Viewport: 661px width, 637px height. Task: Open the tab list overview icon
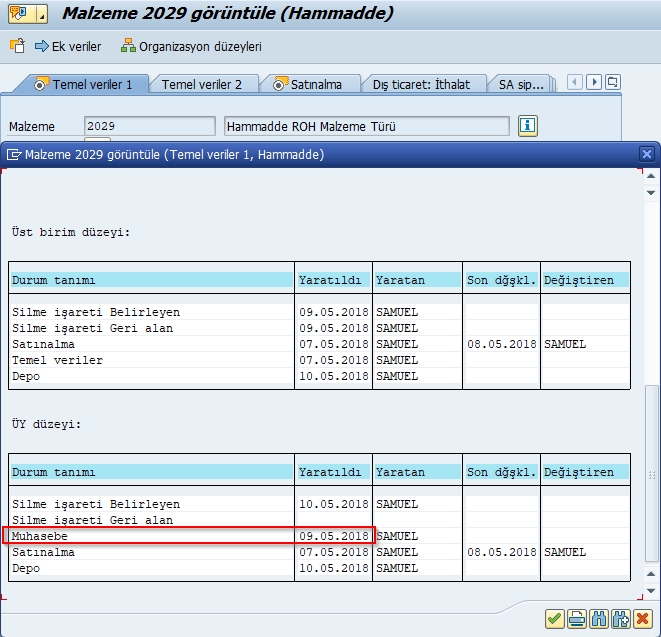pos(613,82)
